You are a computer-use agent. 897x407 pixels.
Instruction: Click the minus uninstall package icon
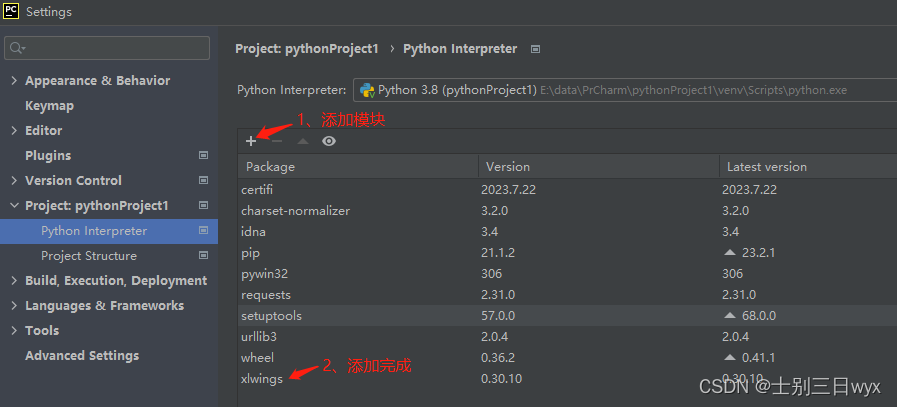point(277,141)
